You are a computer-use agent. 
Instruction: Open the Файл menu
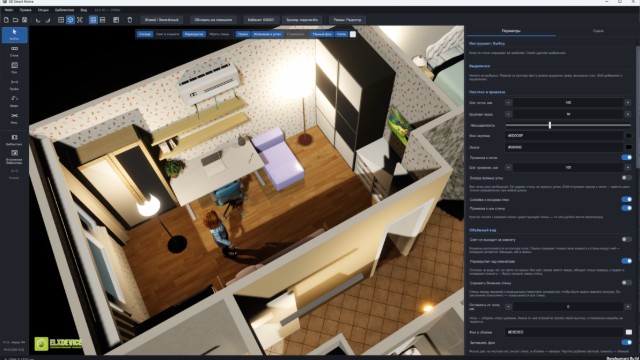(9, 10)
